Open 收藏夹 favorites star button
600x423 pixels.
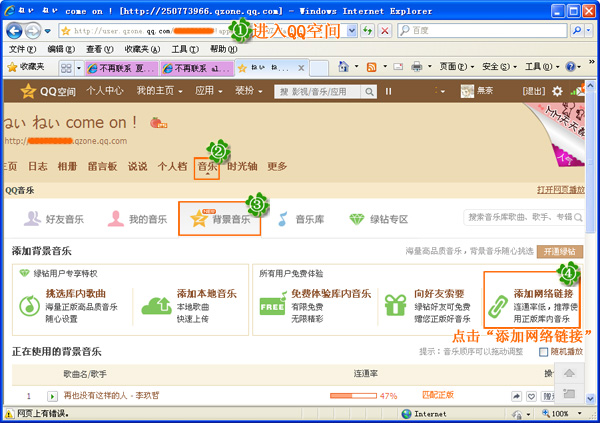click(x=26, y=67)
